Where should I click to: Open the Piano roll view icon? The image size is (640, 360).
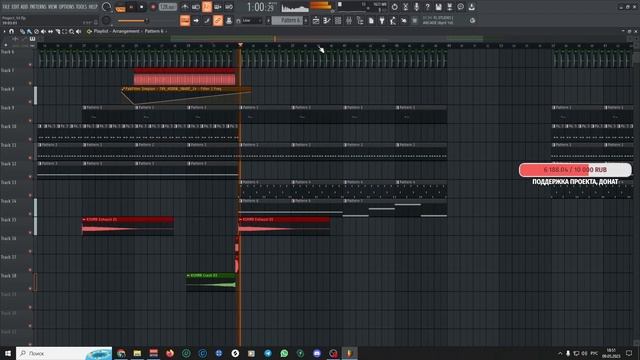click(x=327, y=20)
